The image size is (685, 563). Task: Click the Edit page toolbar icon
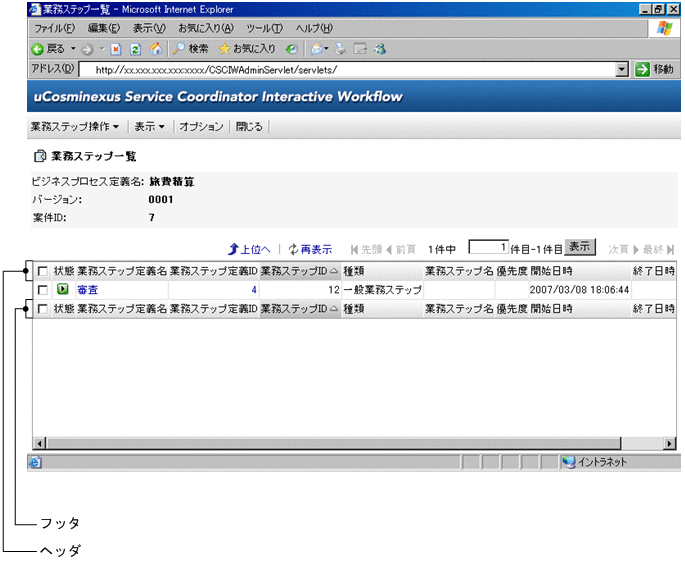pos(360,49)
